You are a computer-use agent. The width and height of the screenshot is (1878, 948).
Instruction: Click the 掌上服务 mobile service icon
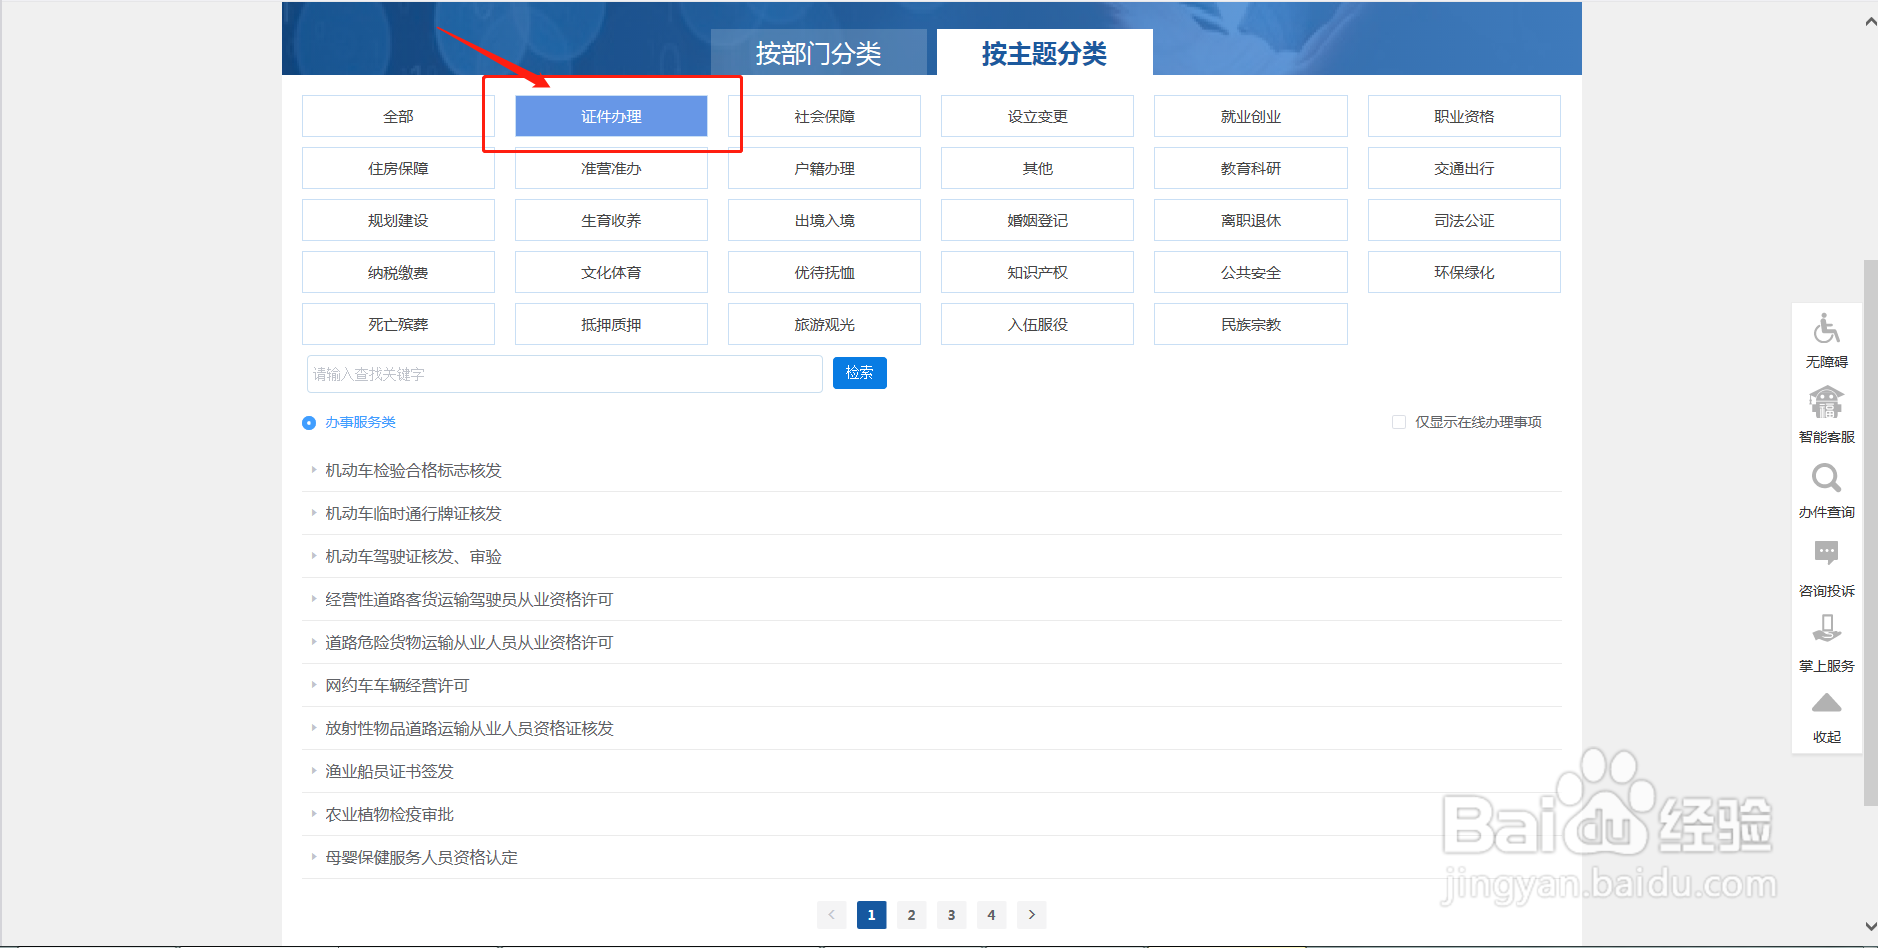pyautogui.click(x=1827, y=628)
